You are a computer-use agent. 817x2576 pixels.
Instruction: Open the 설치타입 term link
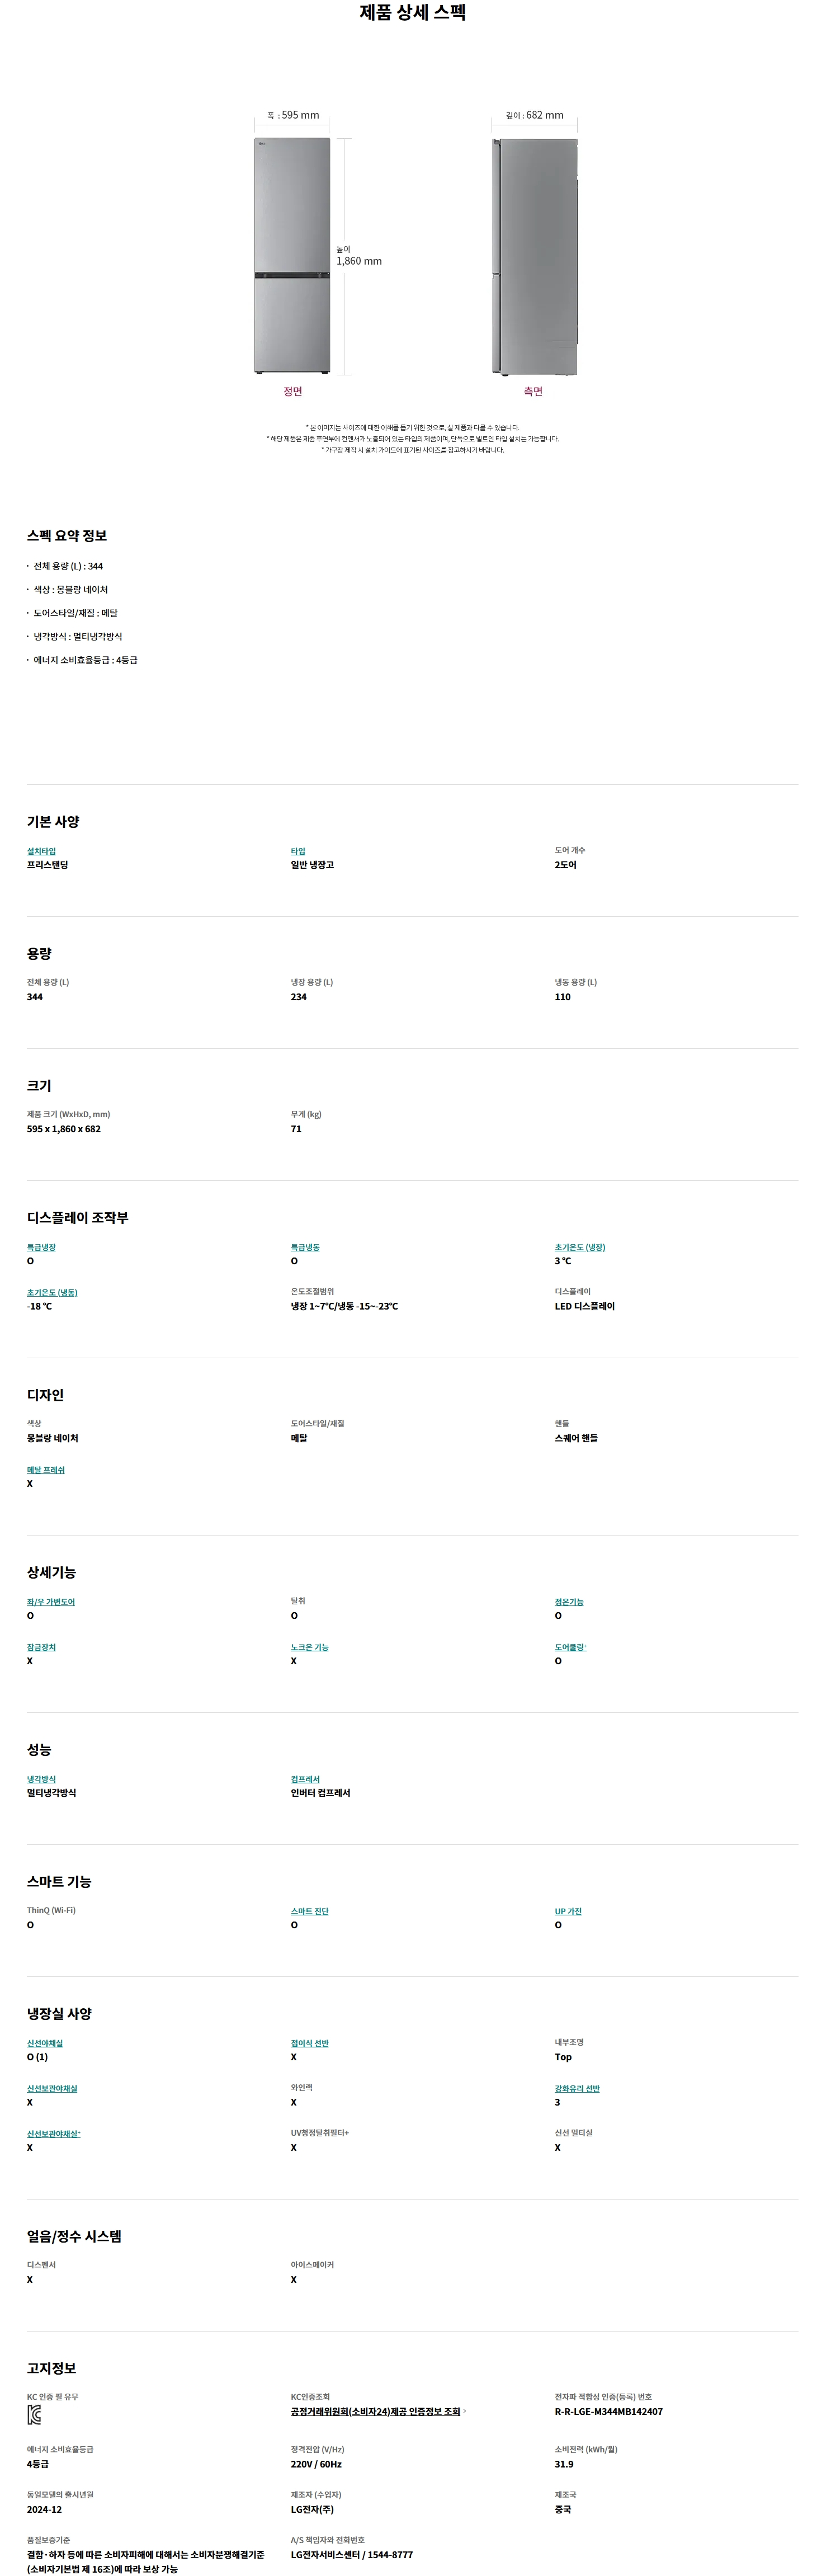click(x=41, y=851)
